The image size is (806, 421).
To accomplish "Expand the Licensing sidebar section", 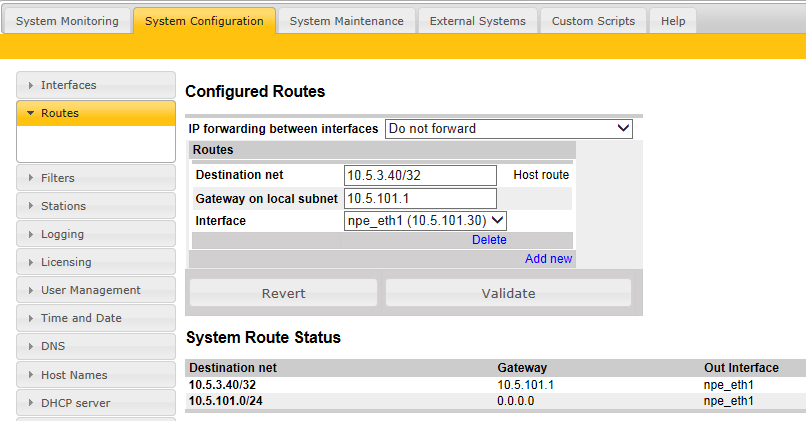I will point(96,262).
